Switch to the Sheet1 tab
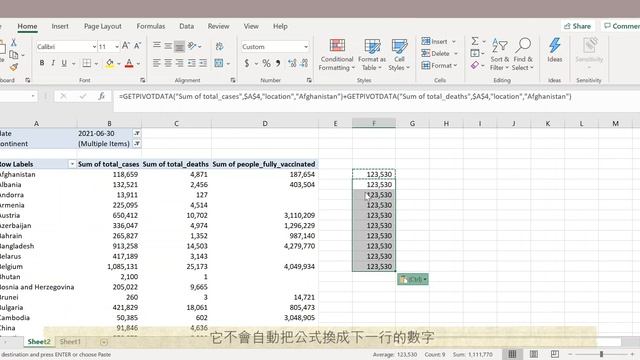The height and width of the screenshot is (360, 640). 70,342
